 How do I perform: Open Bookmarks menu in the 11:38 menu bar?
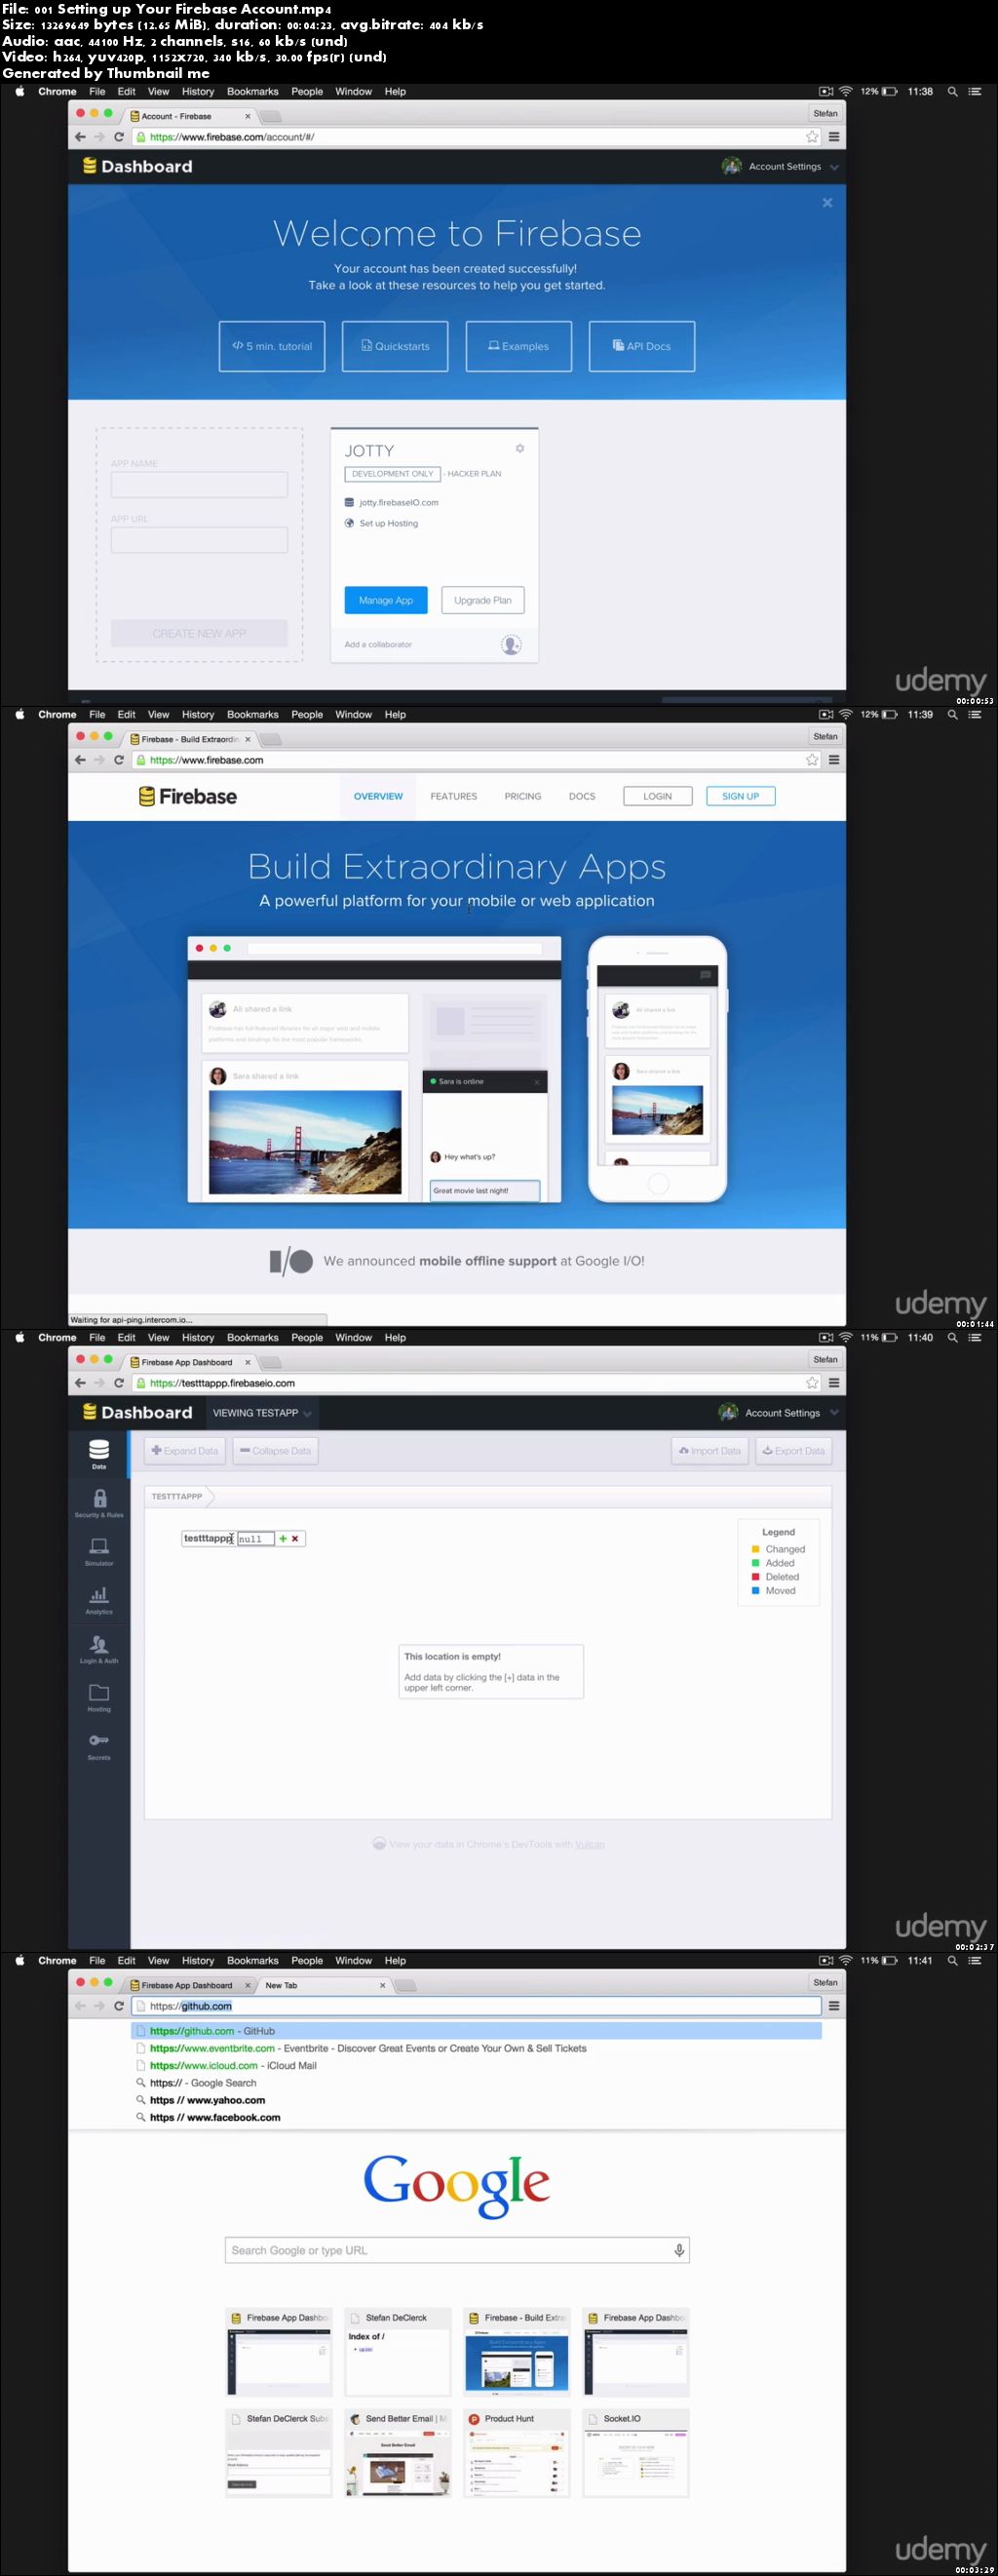[x=253, y=91]
